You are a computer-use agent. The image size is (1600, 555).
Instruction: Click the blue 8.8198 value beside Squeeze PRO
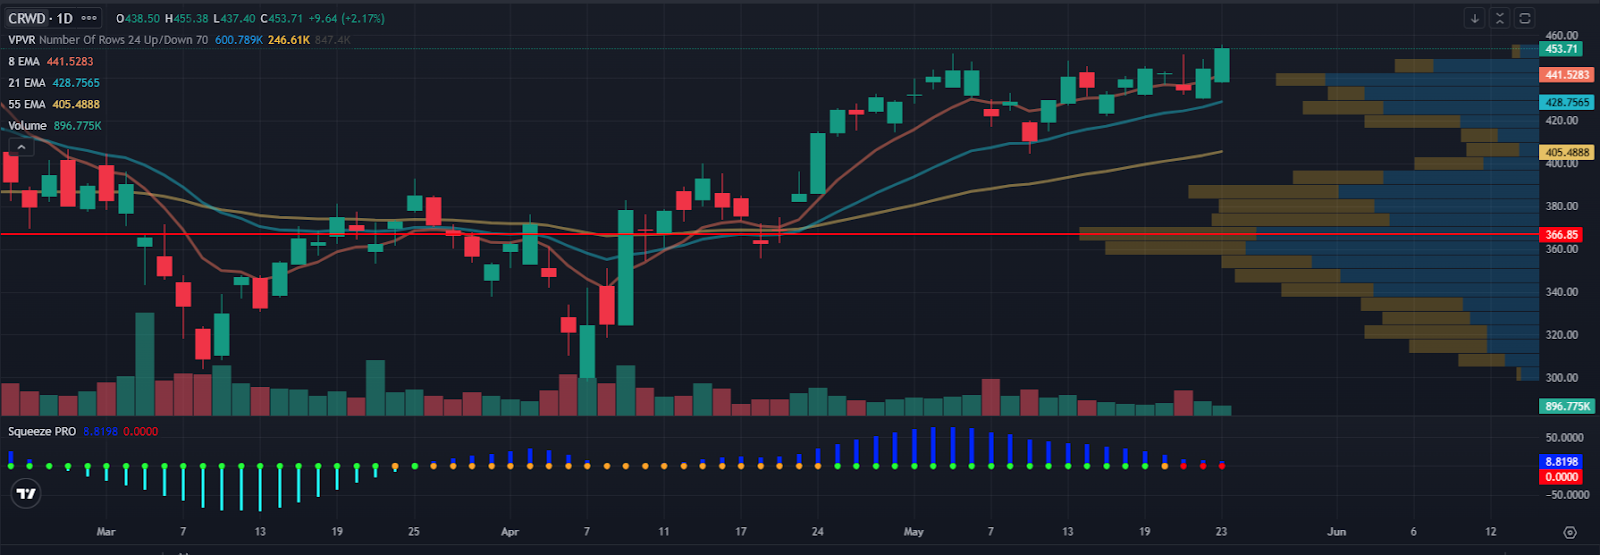[100, 431]
